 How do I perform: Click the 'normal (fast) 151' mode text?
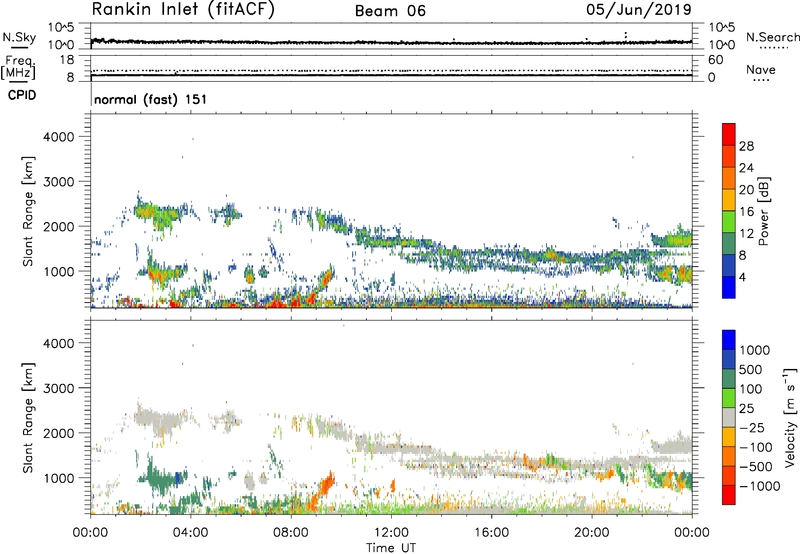151,99
